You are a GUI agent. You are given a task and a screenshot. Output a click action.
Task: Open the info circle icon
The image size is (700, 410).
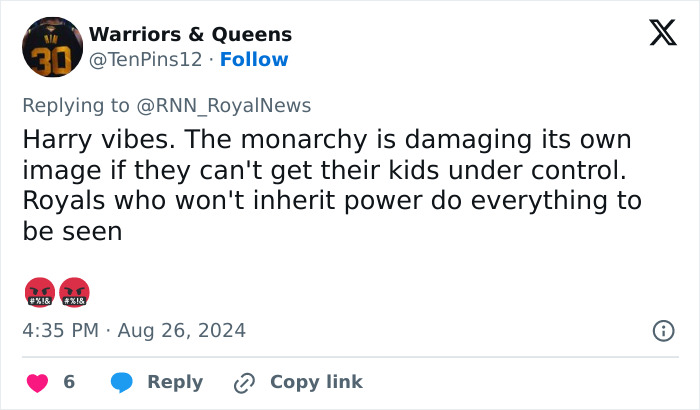pyautogui.click(x=662, y=330)
